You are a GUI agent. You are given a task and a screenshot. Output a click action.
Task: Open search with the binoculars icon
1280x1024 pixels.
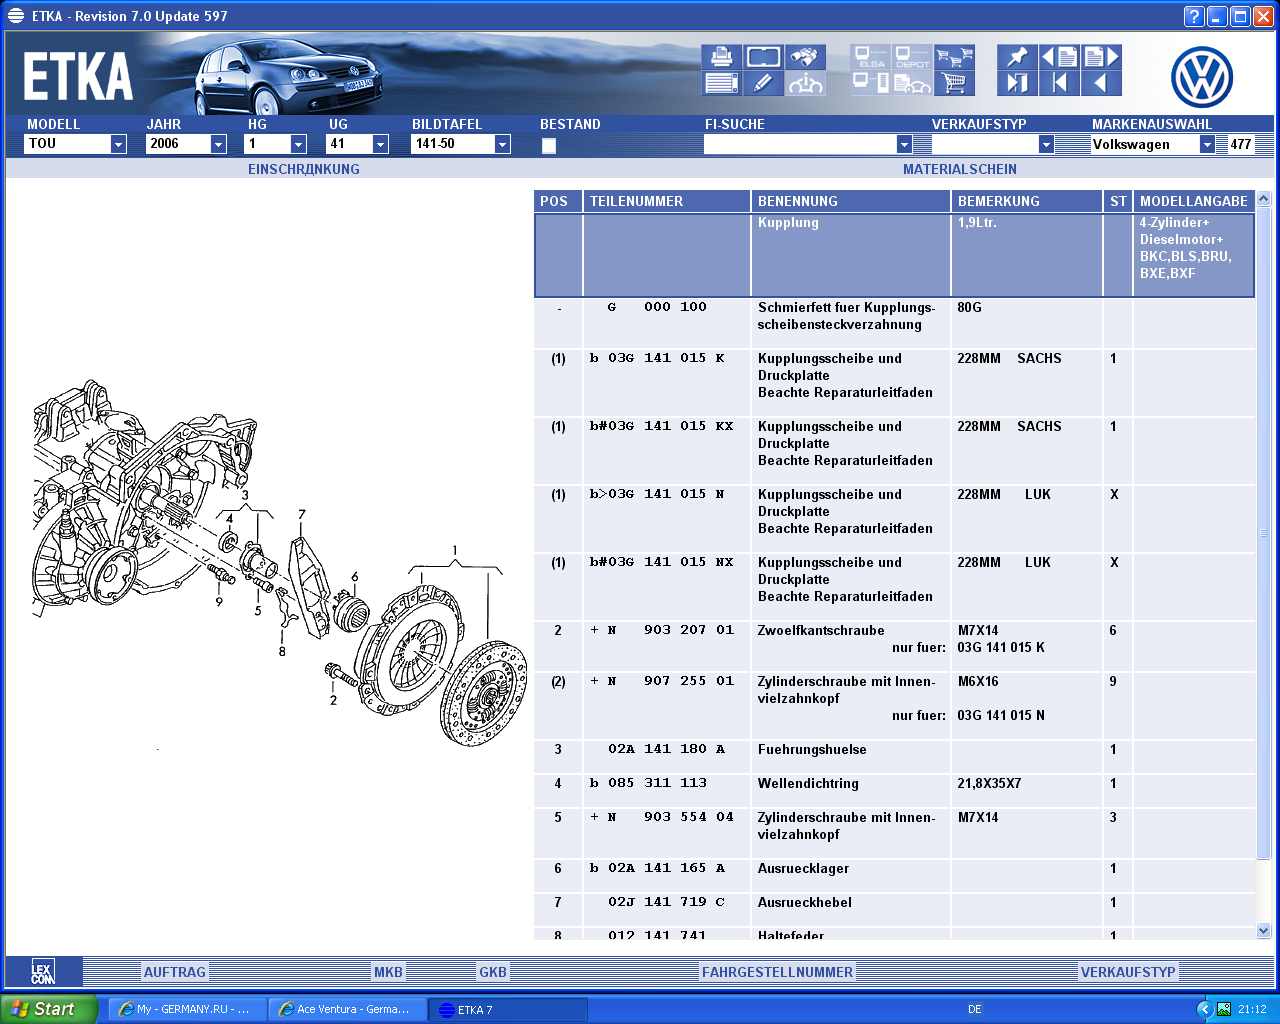pyautogui.click(x=805, y=57)
